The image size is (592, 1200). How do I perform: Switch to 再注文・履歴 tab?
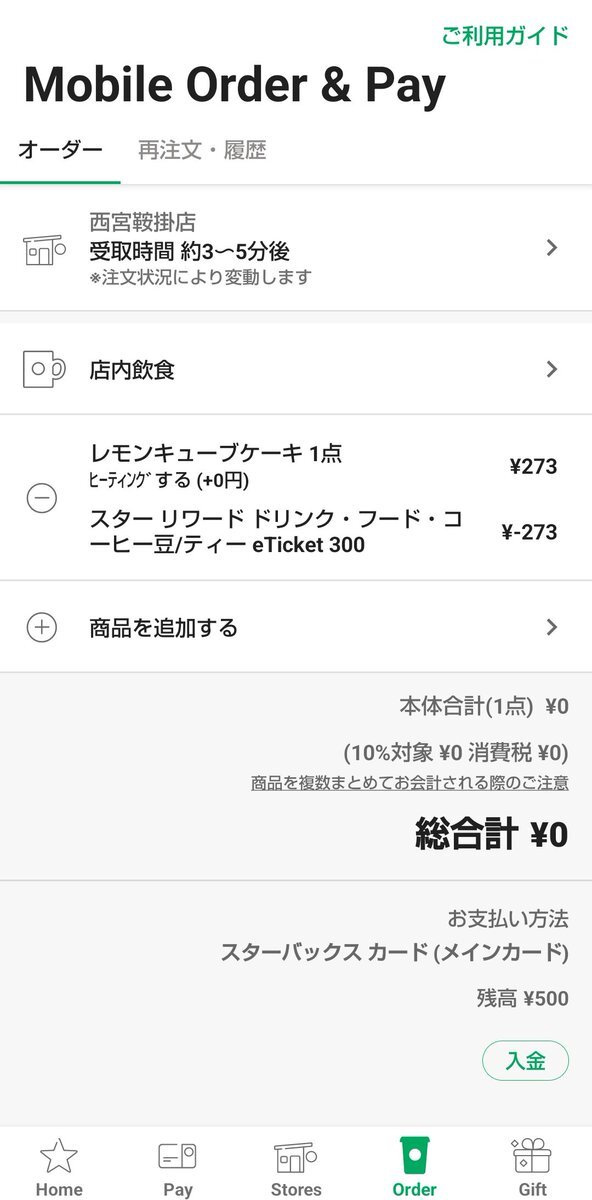click(x=202, y=151)
